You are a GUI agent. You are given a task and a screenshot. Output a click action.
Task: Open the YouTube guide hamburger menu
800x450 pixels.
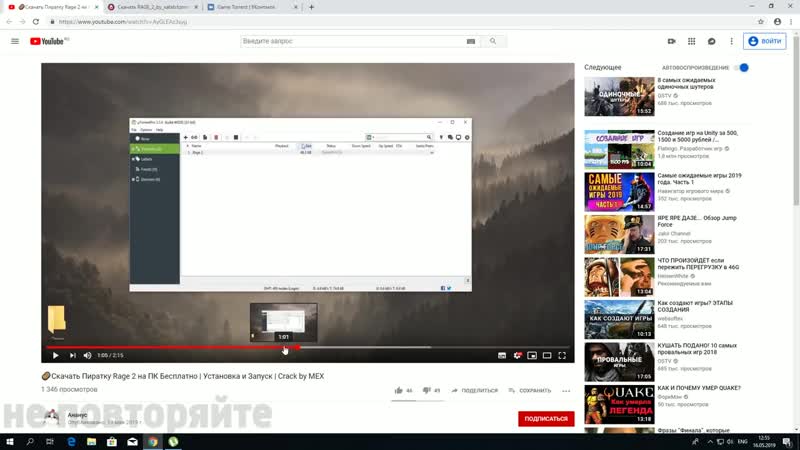[15, 41]
